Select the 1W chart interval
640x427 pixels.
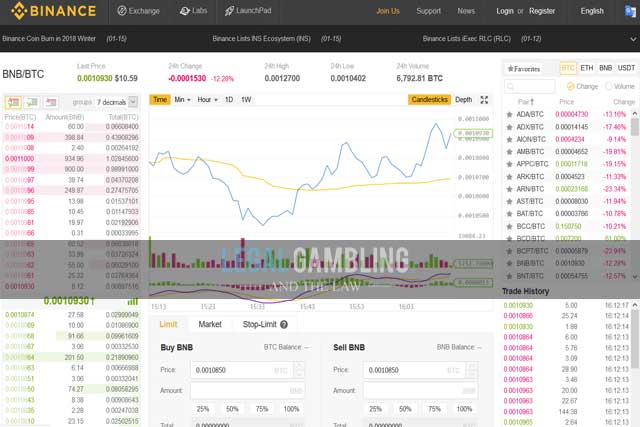(246, 100)
